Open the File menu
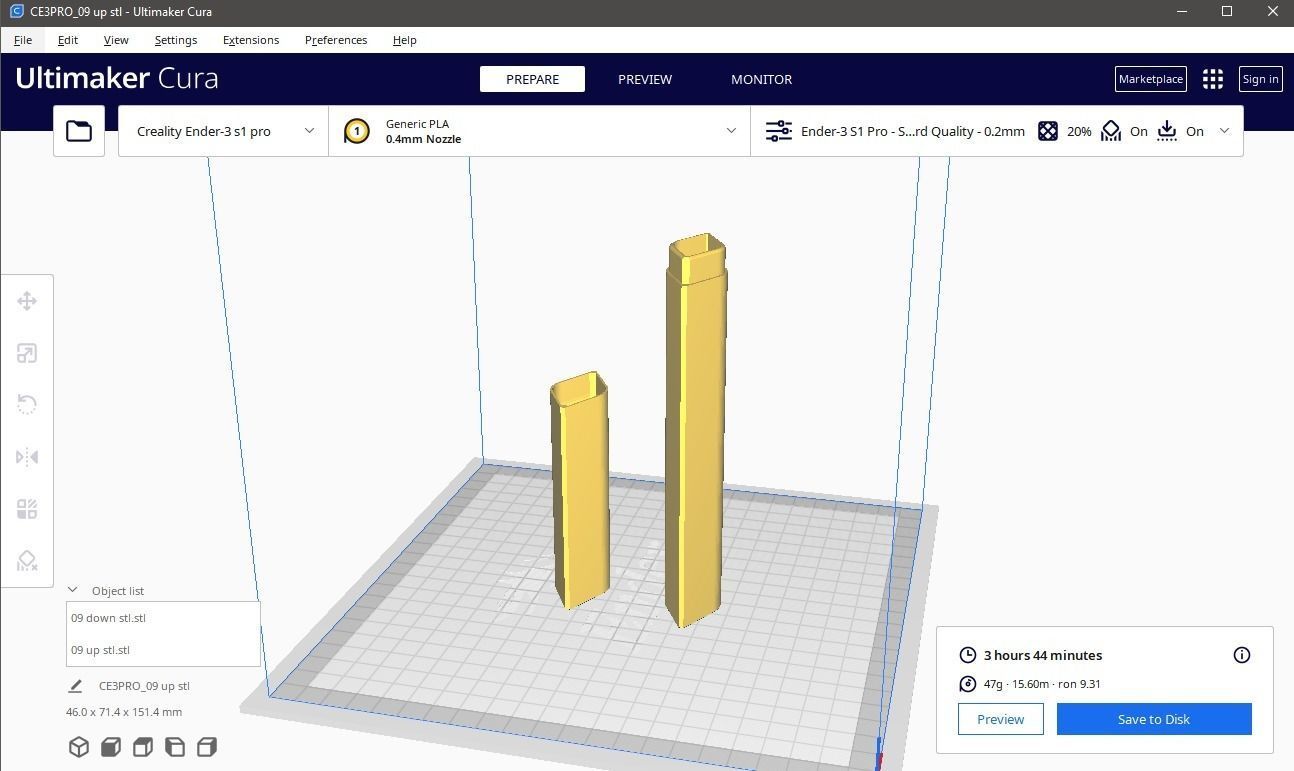This screenshot has width=1294, height=771. (23, 40)
